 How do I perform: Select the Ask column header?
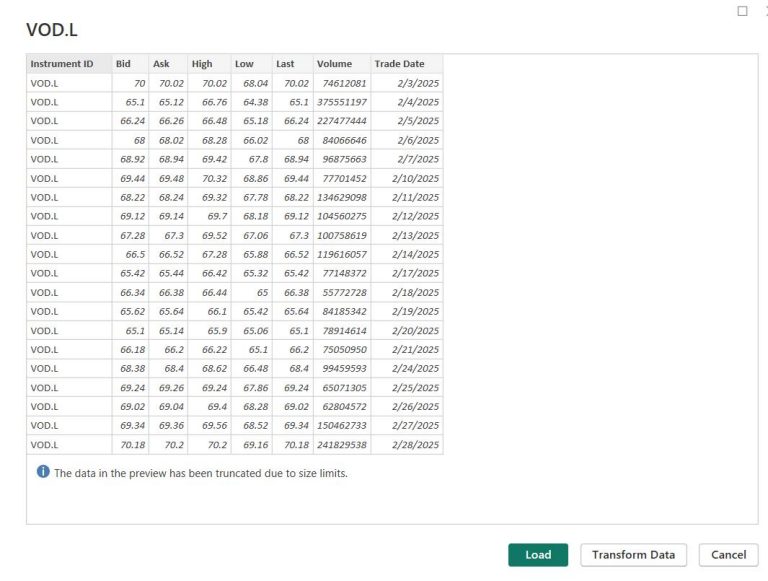coord(168,64)
